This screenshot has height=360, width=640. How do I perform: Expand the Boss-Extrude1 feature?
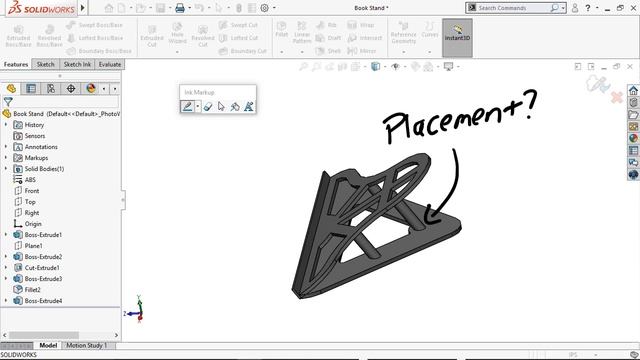click(x=6, y=235)
